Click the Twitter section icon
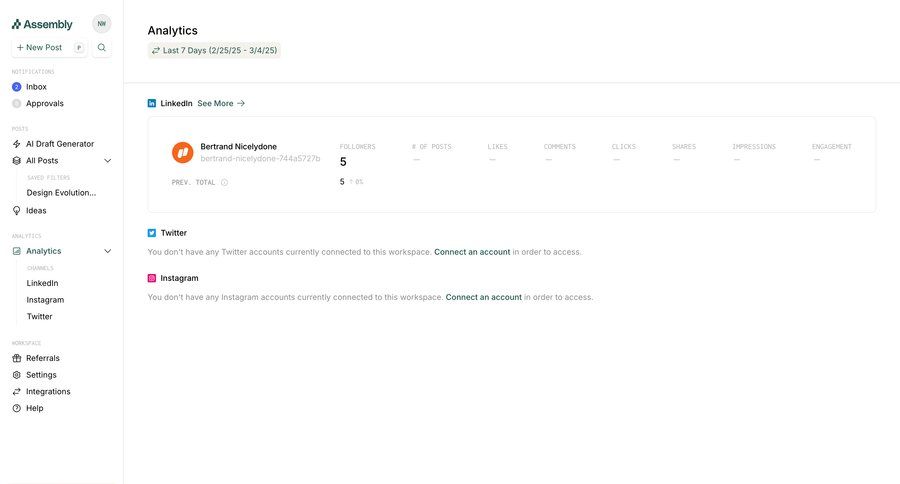900x484 pixels. (x=152, y=233)
